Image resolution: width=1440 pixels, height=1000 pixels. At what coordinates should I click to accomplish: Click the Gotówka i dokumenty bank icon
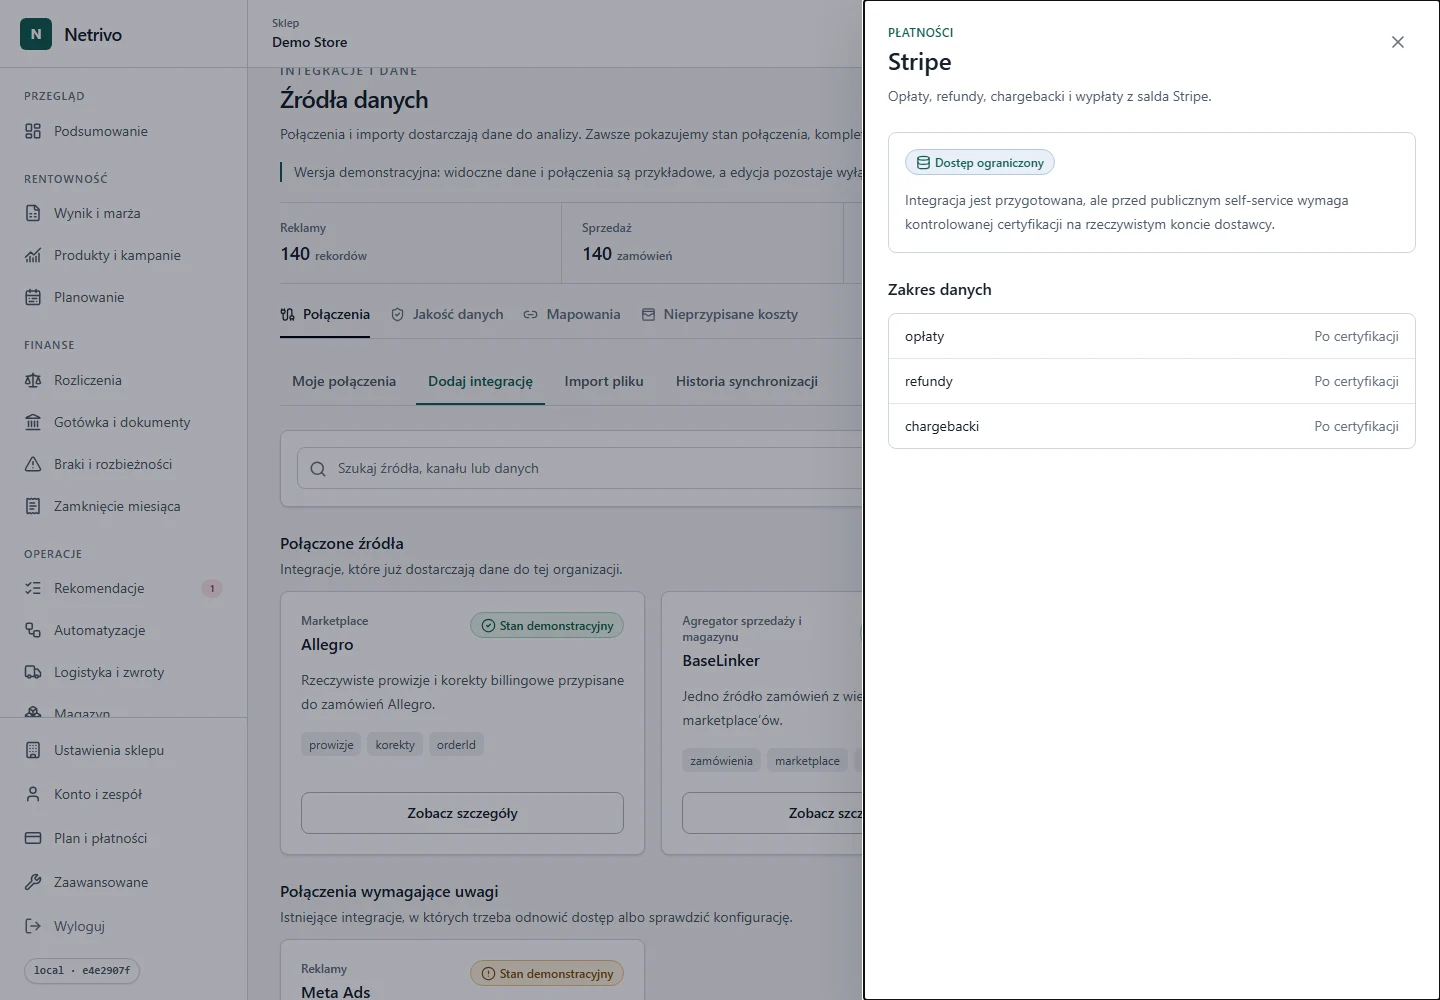coord(33,422)
